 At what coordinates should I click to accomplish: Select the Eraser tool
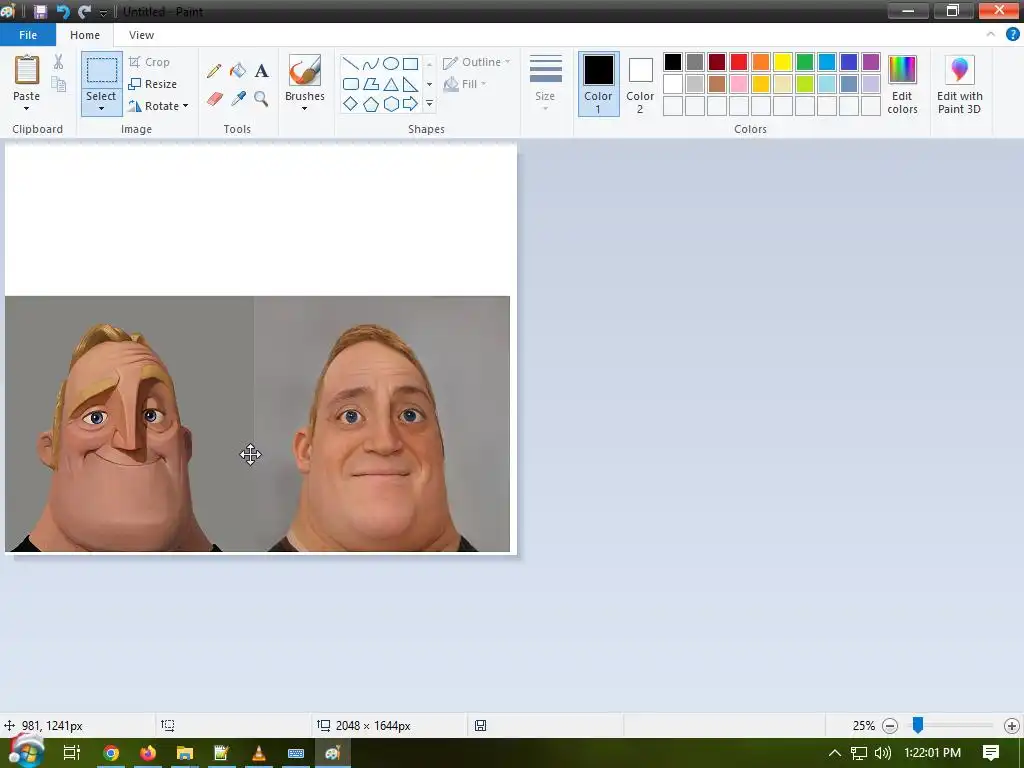[x=214, y=99]
